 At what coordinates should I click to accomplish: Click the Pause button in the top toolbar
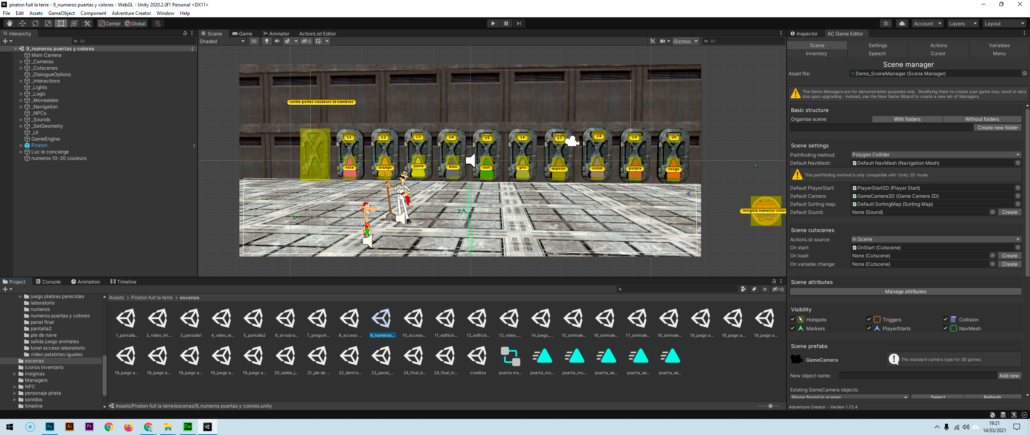click(506, 23)
